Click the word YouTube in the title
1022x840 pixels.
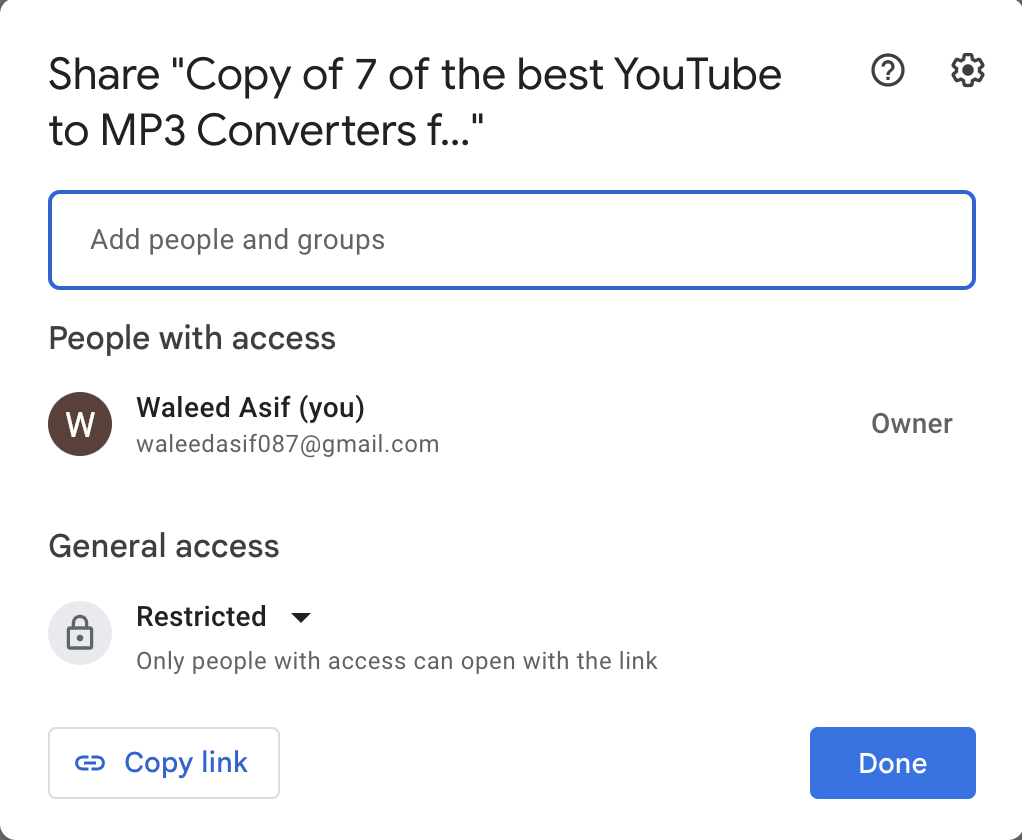click(698, 75)
